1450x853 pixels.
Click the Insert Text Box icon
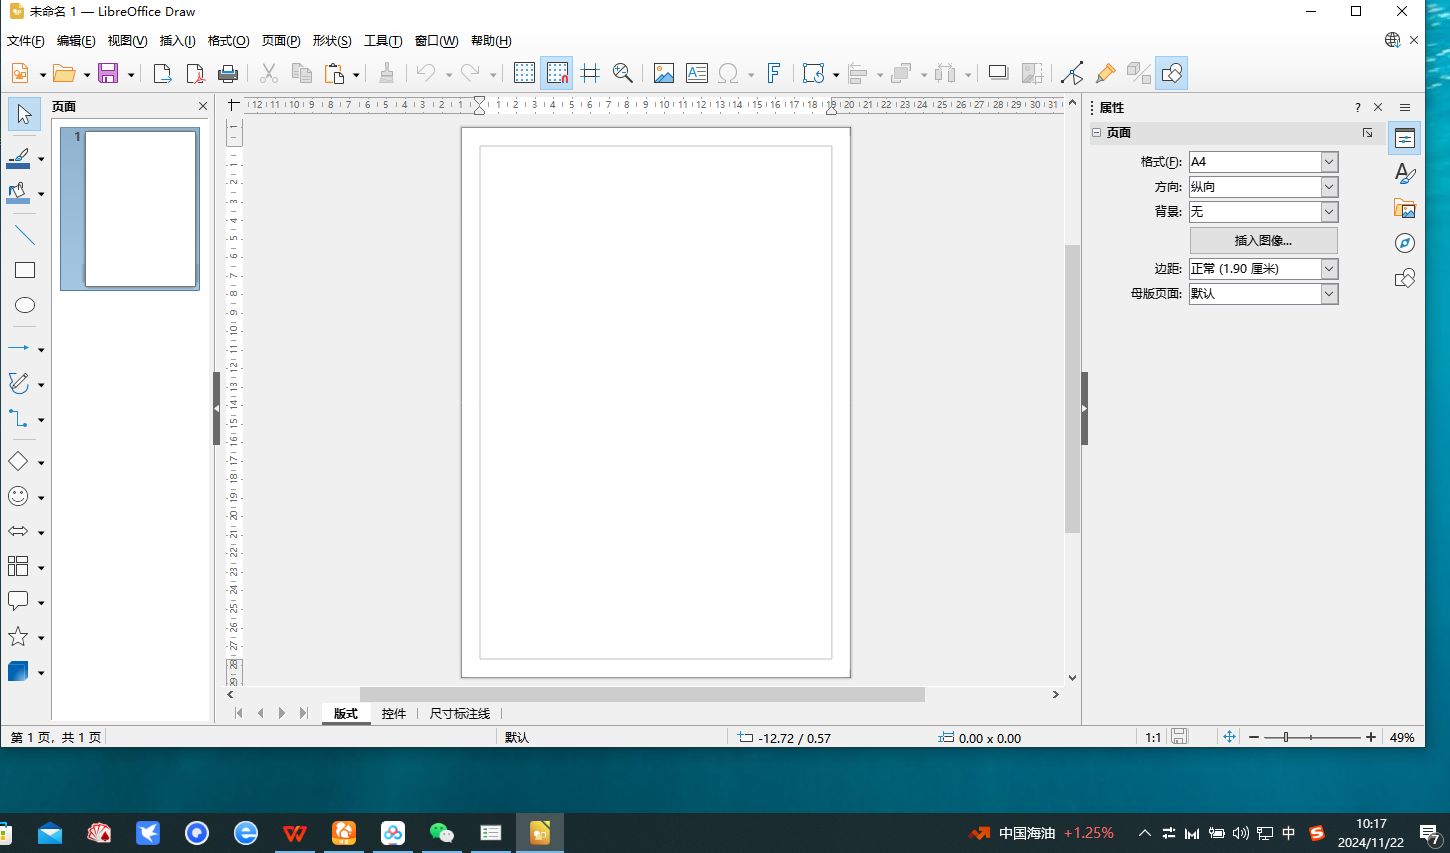pyautogui.click(x=697, y=73)
